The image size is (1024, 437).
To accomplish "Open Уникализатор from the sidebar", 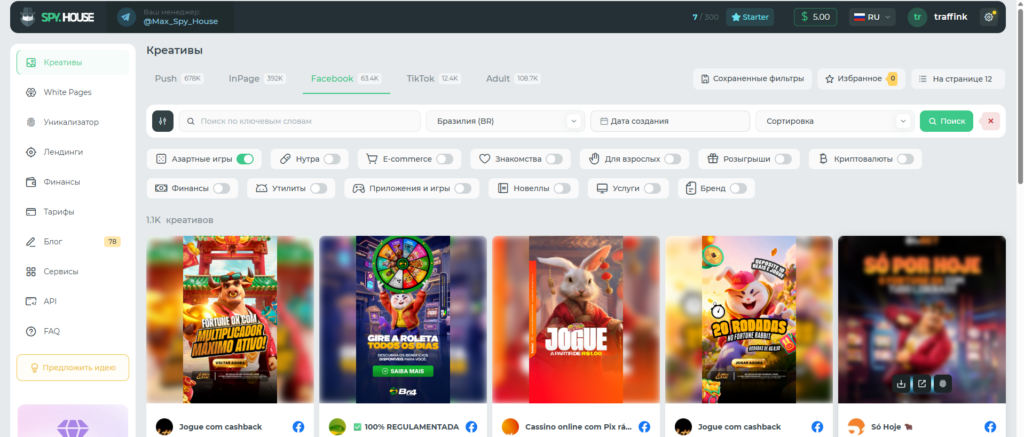I will 72,122.
